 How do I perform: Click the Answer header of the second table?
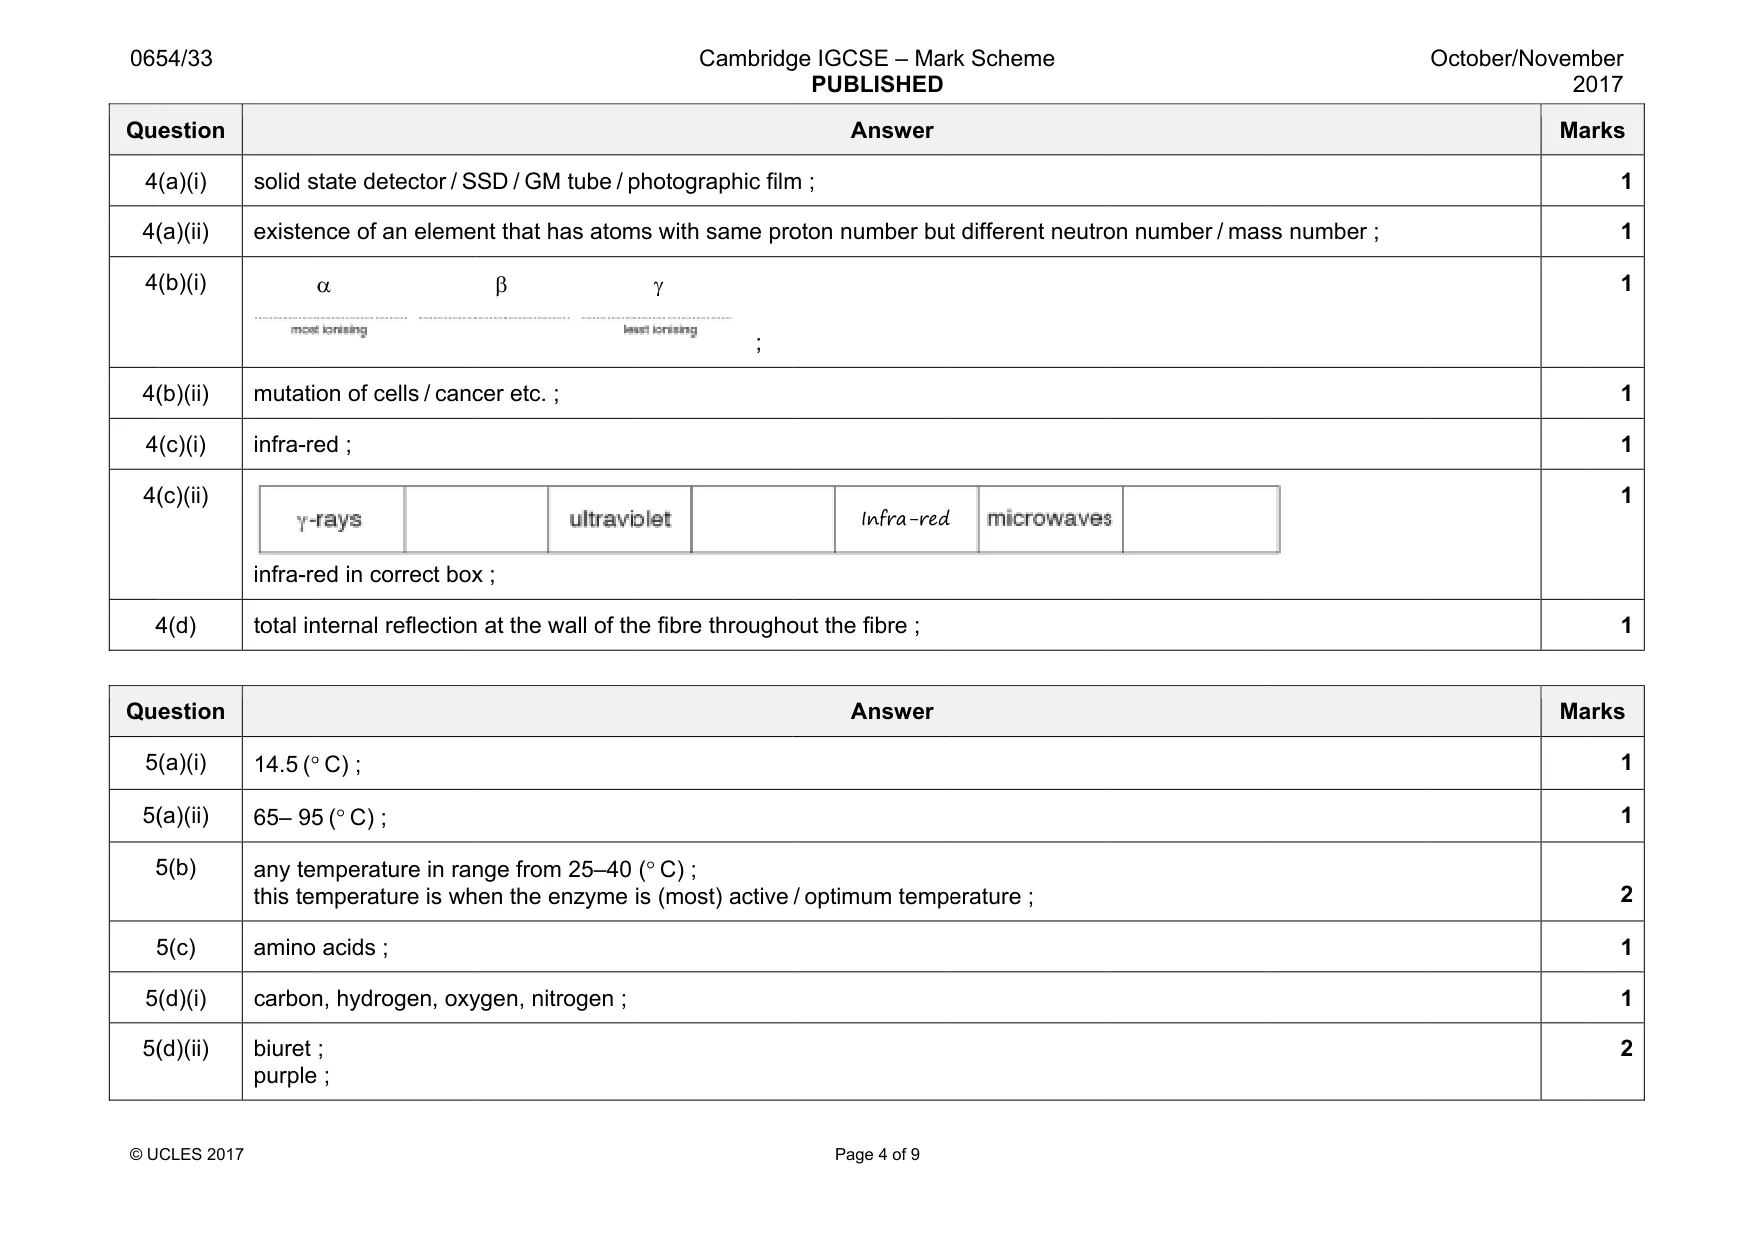[x=892, y=711]
